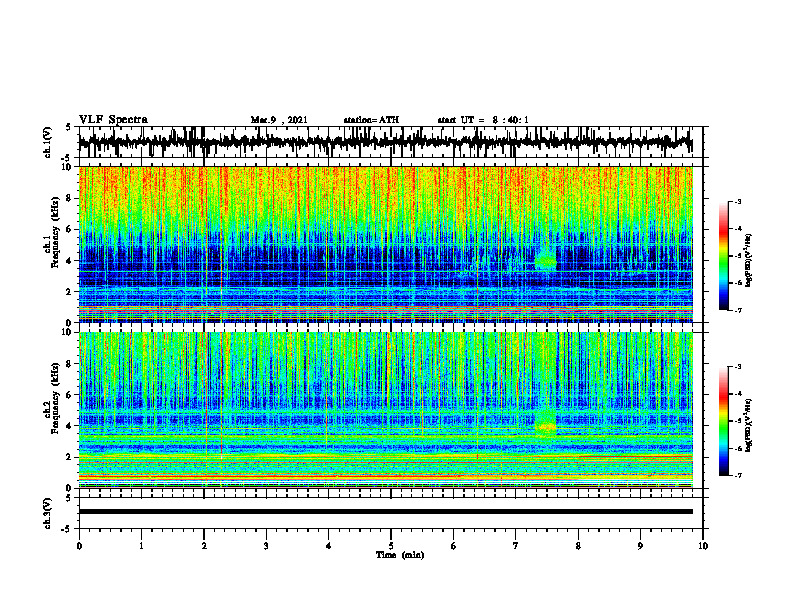Click the 4 kHz emission burst in ch.1 spectrogram
The height and width of the screenshot is (612, 792).
point(546,260)
